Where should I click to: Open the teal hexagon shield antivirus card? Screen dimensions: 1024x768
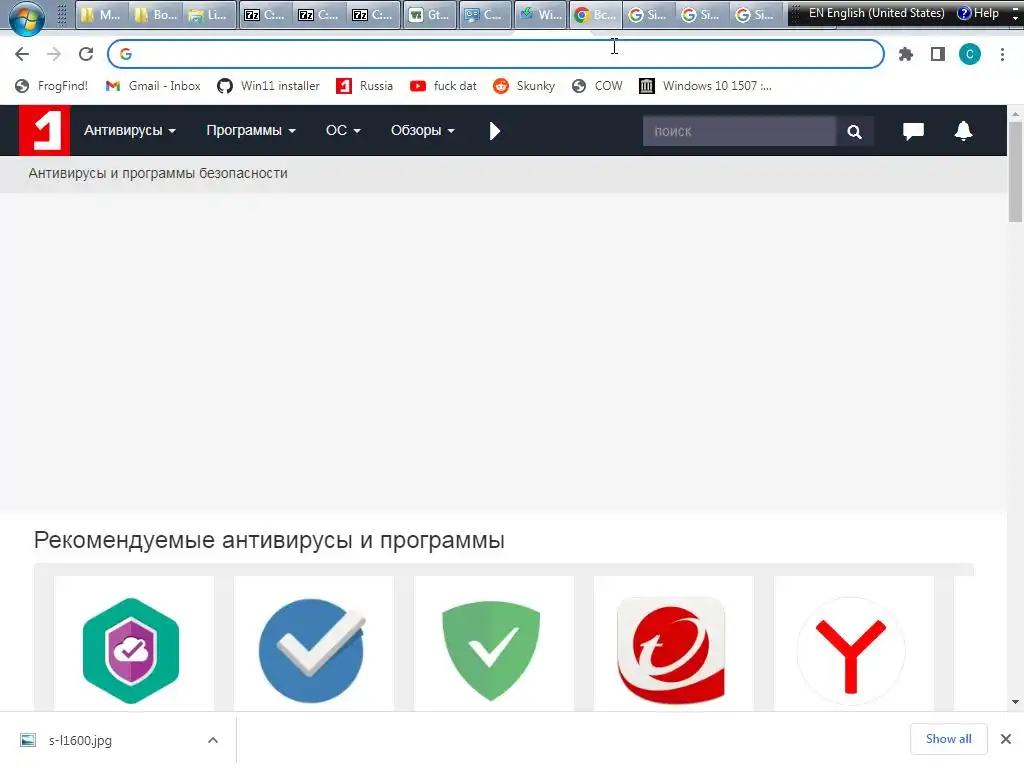pyautogui.click(x=134, y=643)
